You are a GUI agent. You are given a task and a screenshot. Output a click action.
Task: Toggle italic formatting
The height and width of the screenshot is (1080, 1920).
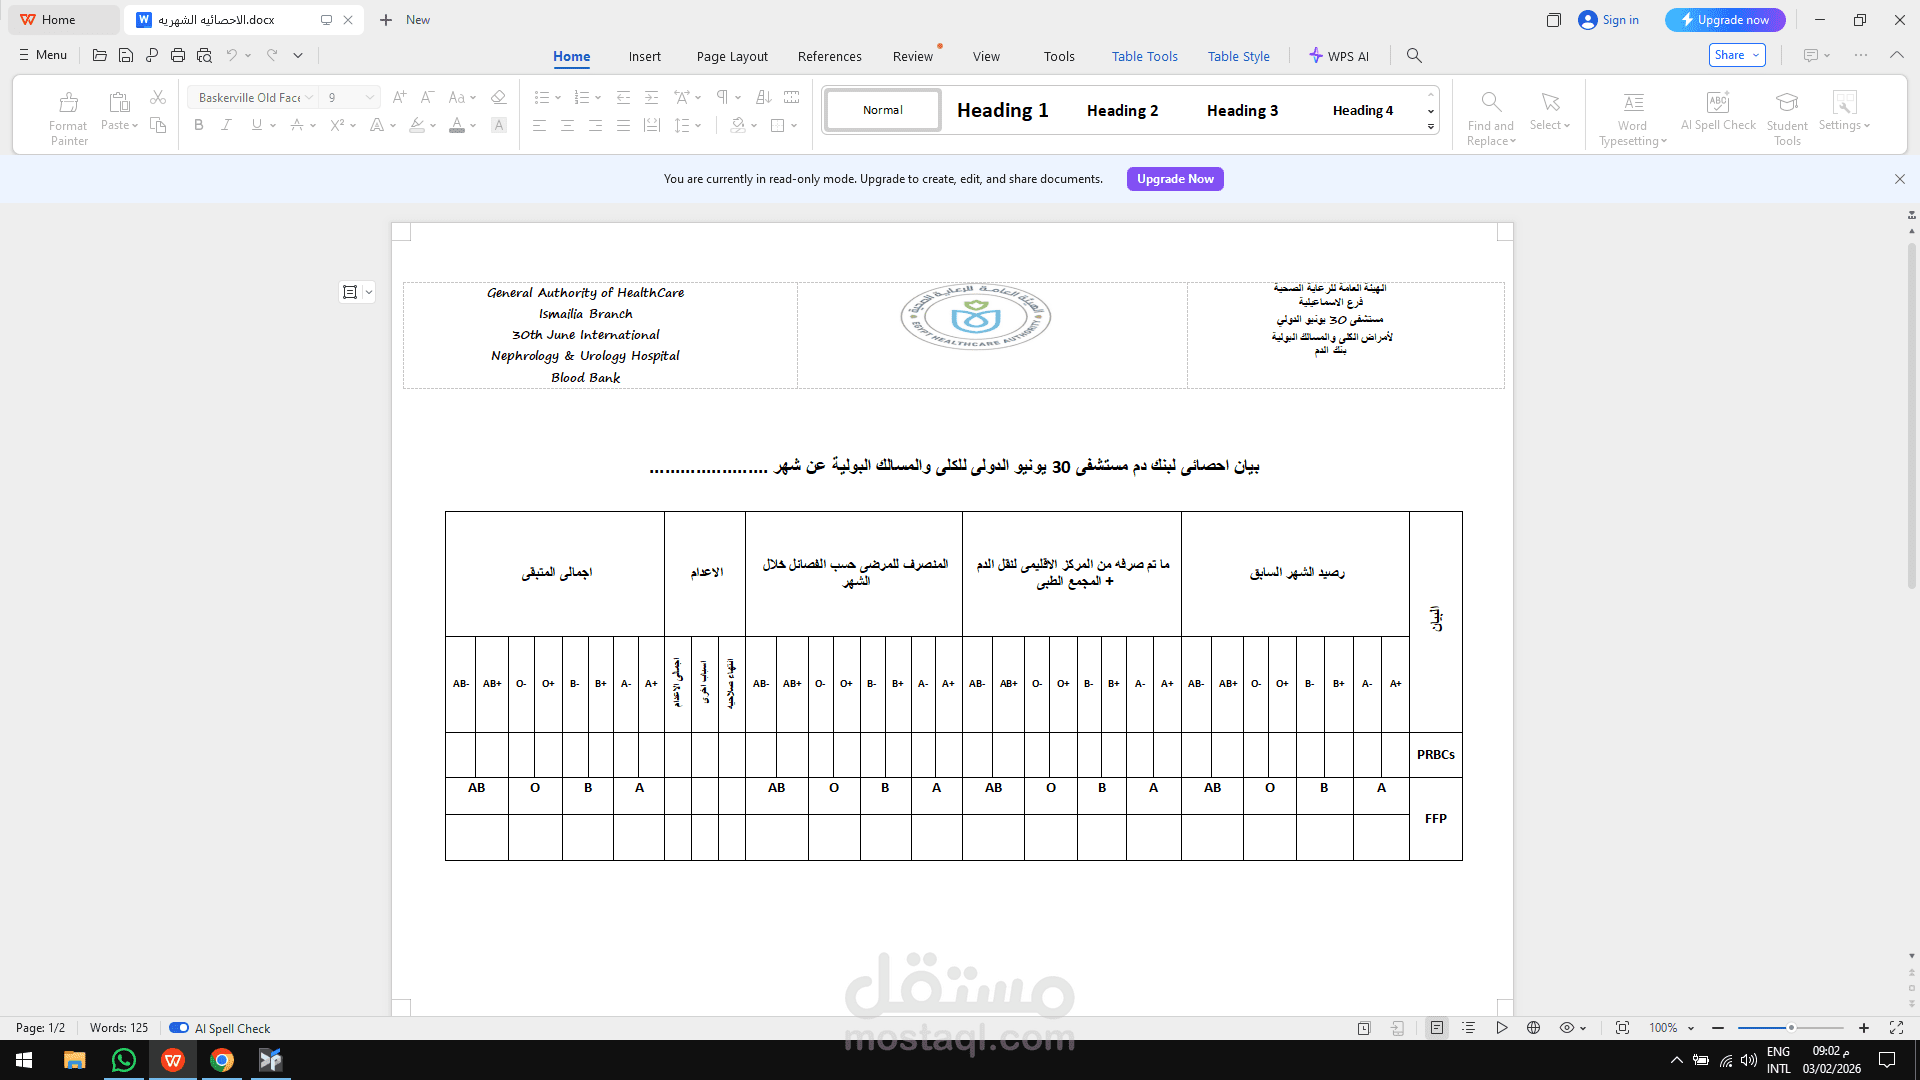[x=226, y=125]
